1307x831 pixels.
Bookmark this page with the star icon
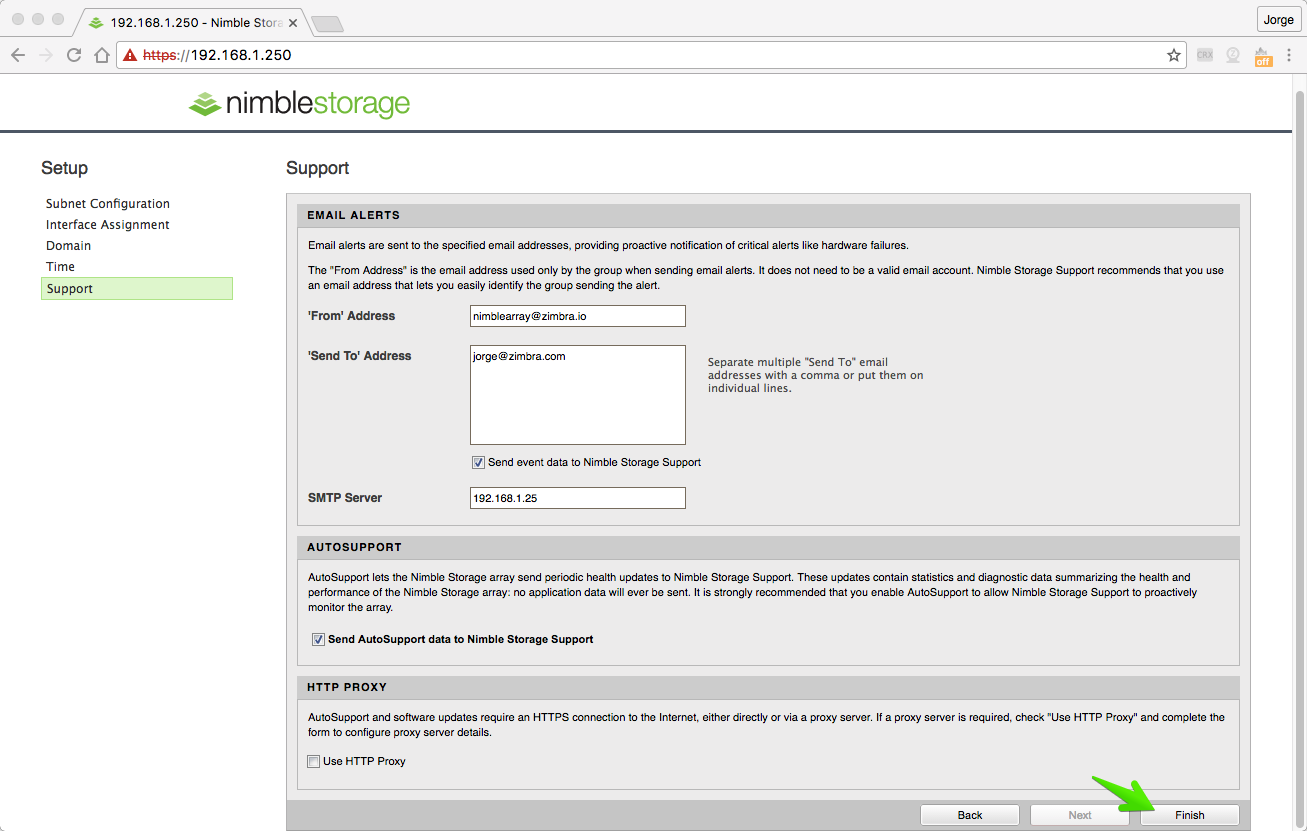[x=1174, y=55]
